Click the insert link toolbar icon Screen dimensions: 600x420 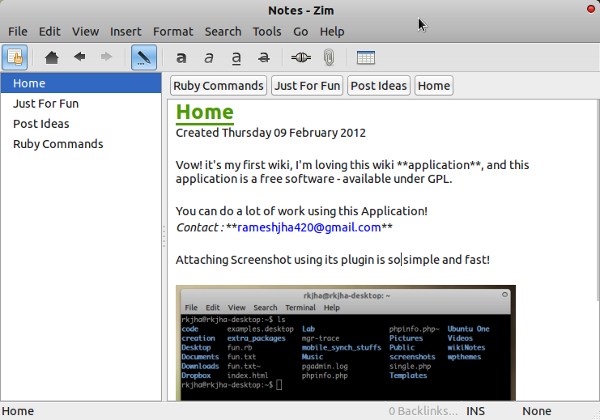[x=300, y=57]
